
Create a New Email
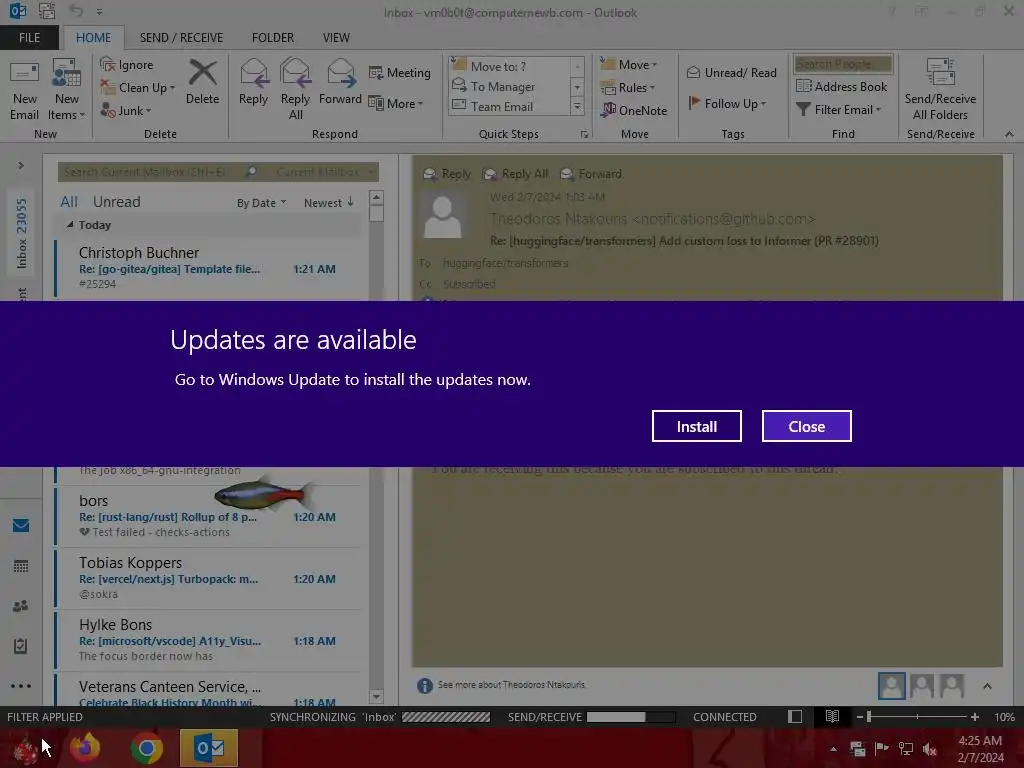[x=24, y=91]
